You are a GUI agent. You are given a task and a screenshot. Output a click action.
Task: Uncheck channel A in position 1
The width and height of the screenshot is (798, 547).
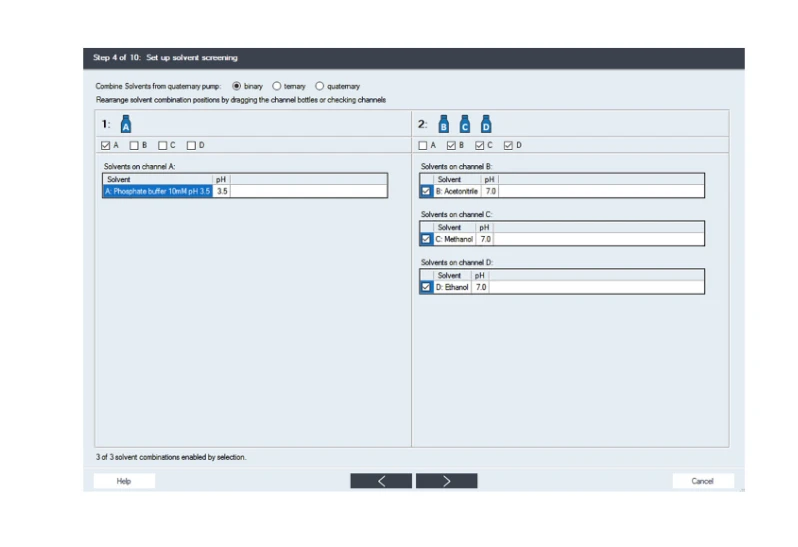click(105, 146)
